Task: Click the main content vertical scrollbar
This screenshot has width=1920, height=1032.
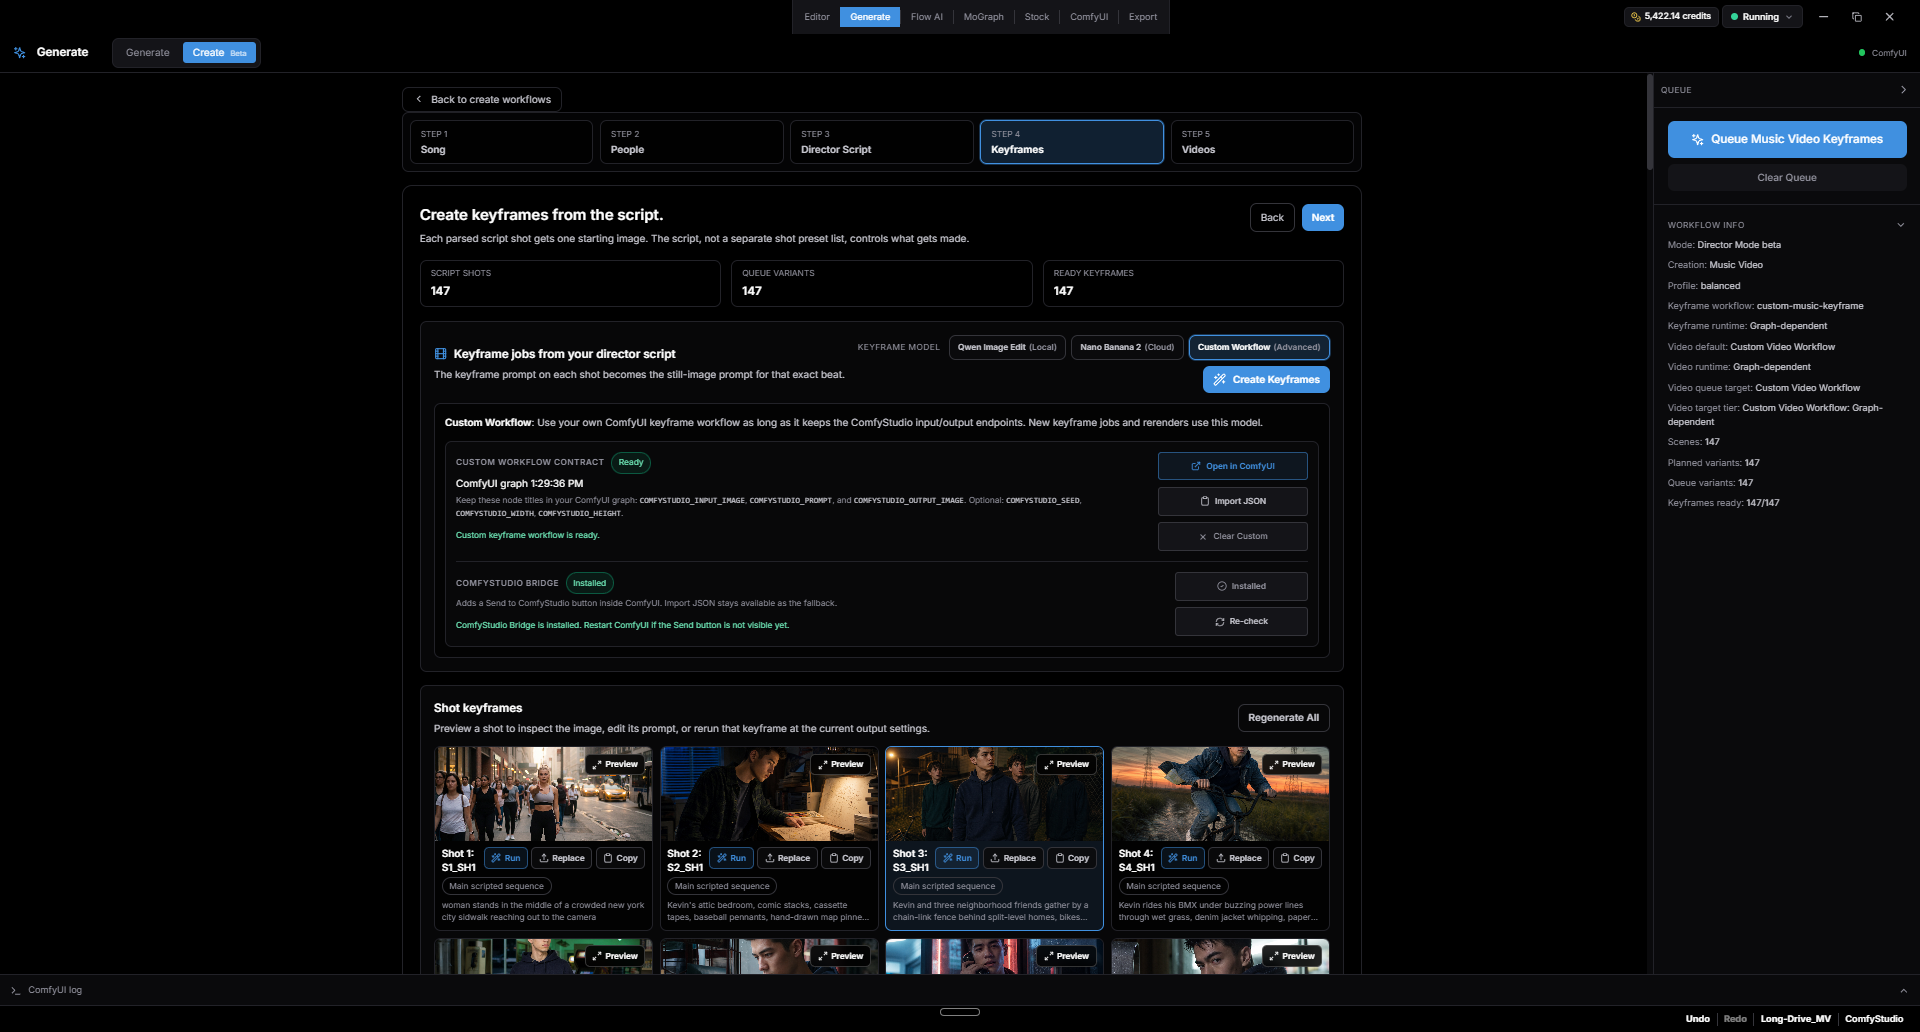Action: coord(1650,122)
